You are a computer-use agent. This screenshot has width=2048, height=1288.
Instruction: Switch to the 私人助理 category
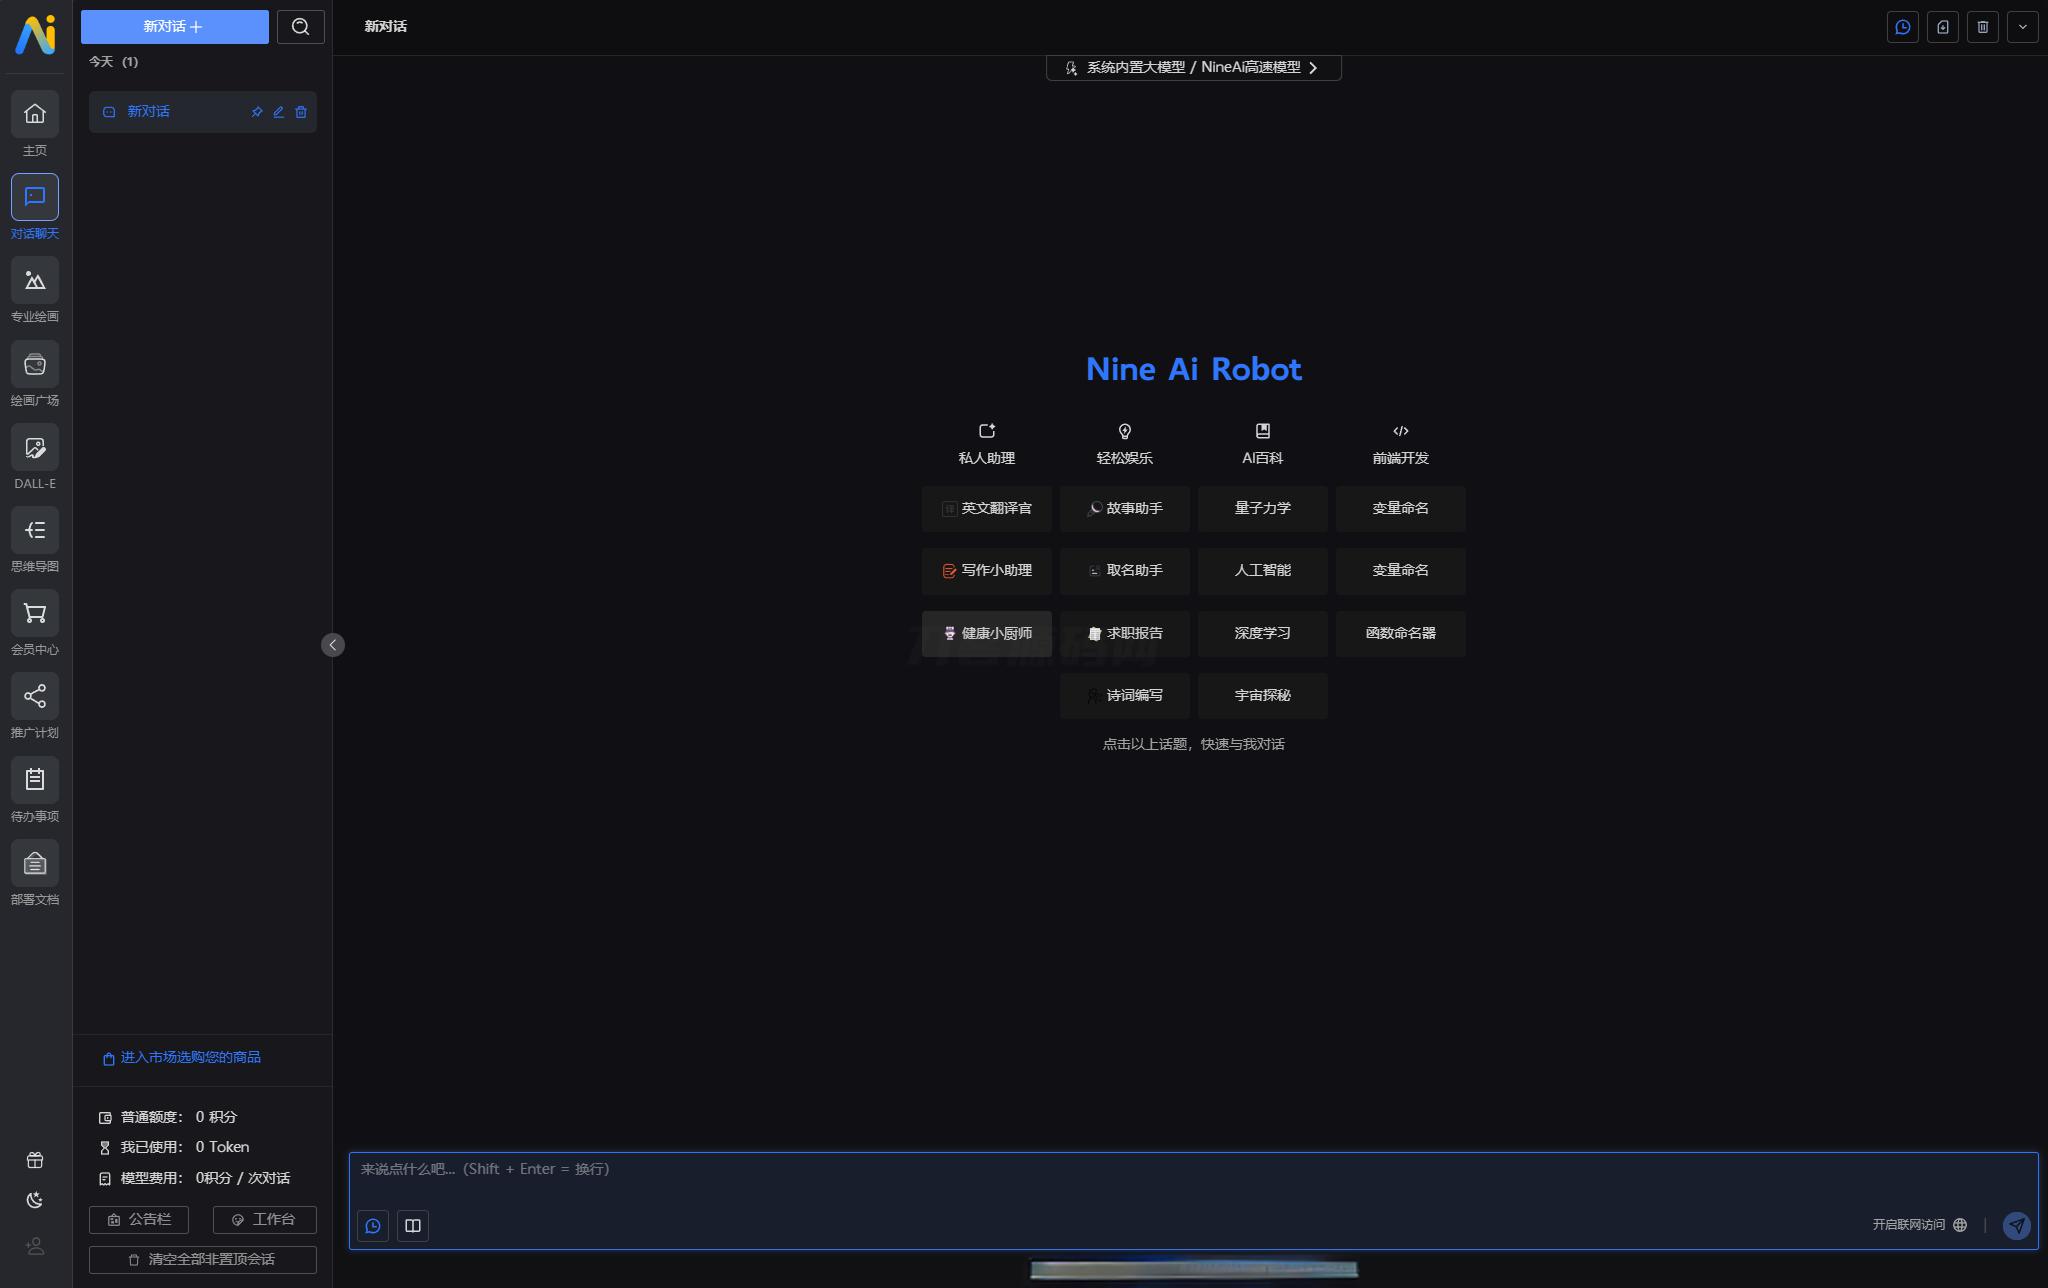pyautogui.click(x=987, y=444)
